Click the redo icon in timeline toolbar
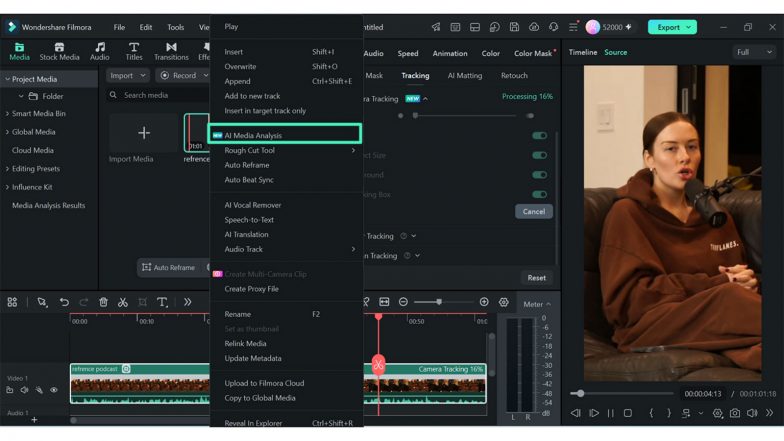 [x=84, y=302]
